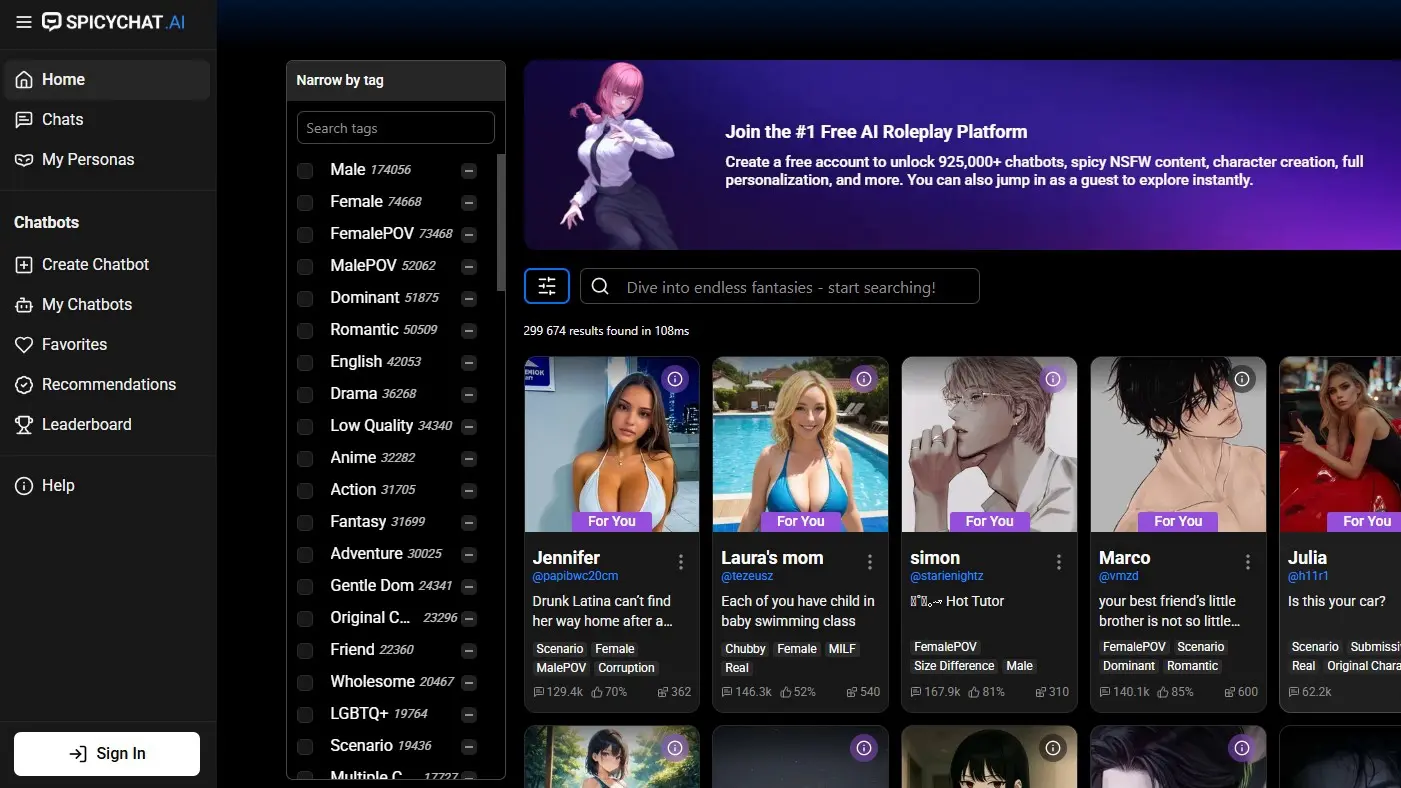The width and height of the screenshot is (1401, 788).
Task: Open three-dot menu for simon
Action: point(1059,562)
